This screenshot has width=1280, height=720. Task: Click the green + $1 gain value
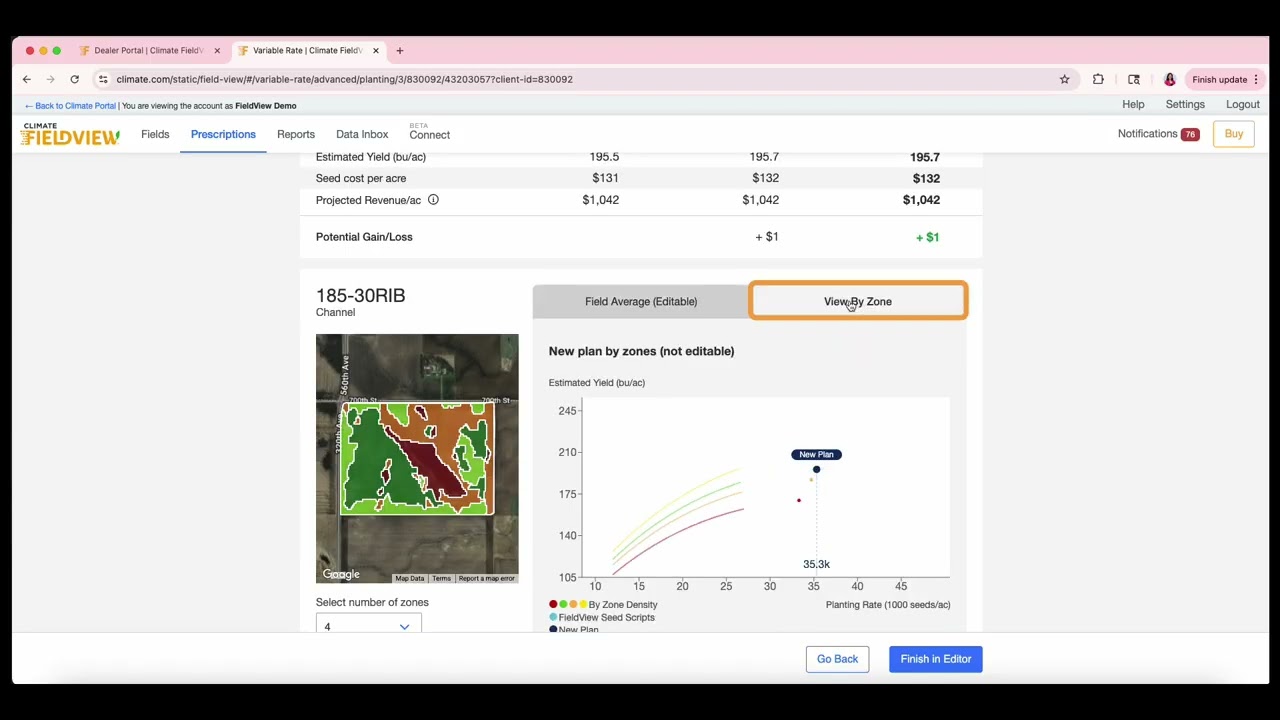click(x=927, y=237)
